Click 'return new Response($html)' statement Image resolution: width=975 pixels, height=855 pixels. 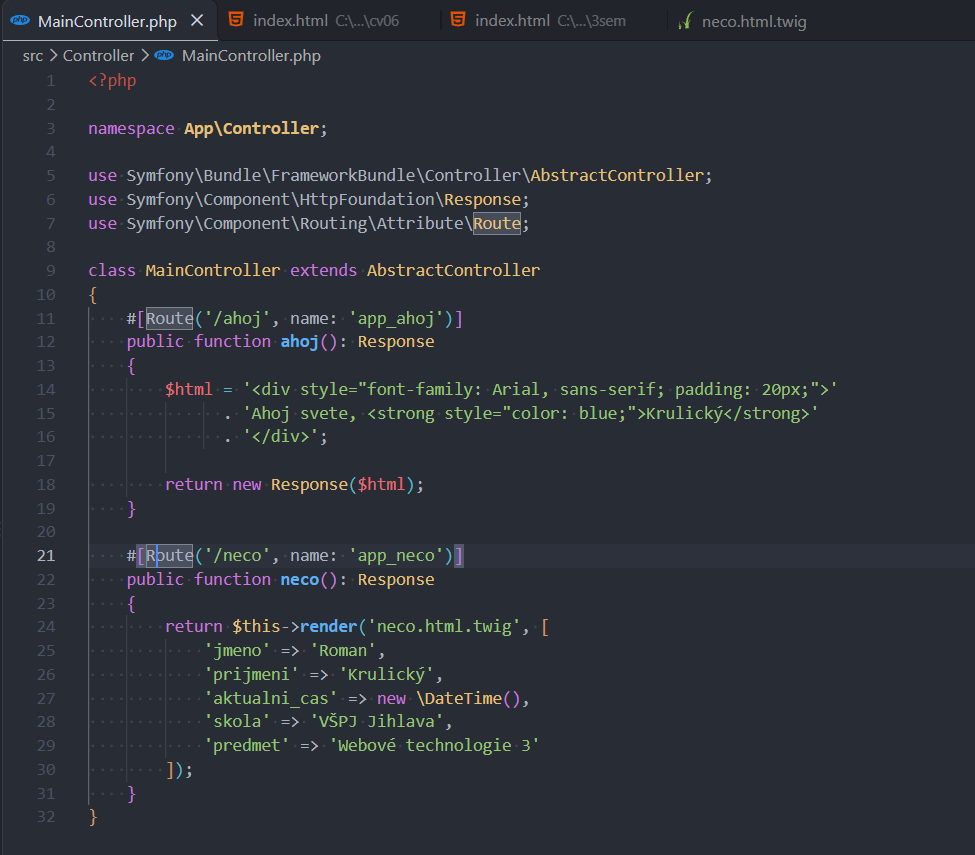(294, 484)
